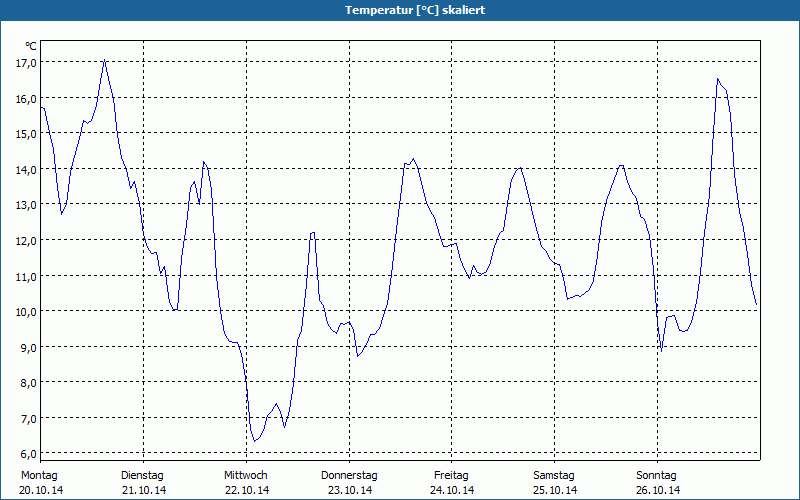800x500 pixels.
Task: Click the Montag day label
Action: pos(40,475)
